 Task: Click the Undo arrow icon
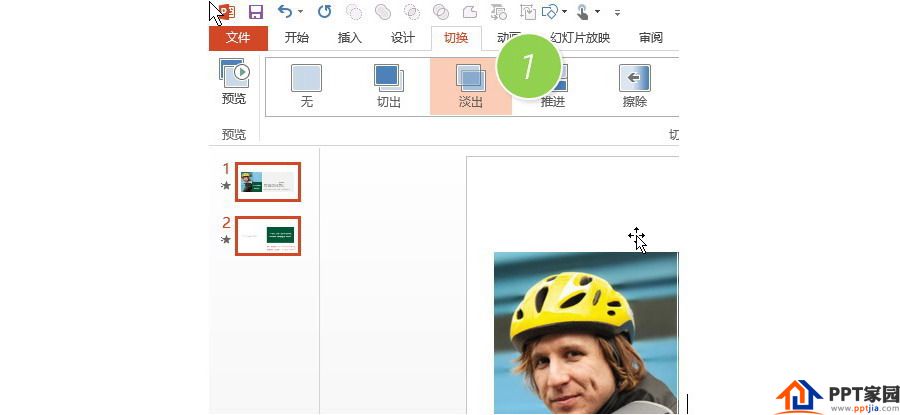[285, 12]
